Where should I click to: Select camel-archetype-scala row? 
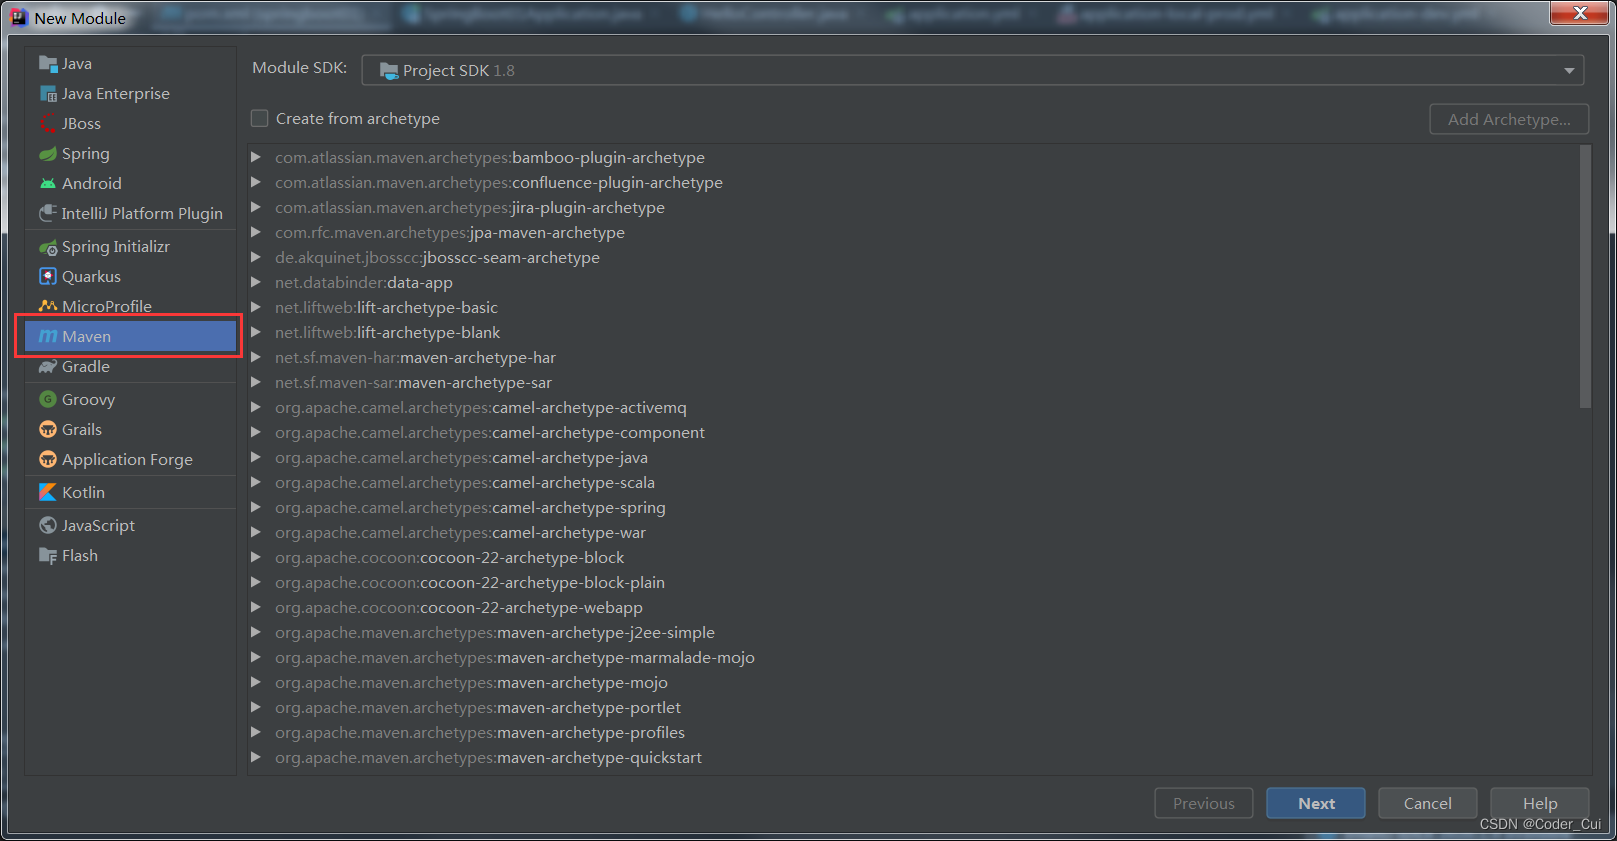(x=914, y=483)
